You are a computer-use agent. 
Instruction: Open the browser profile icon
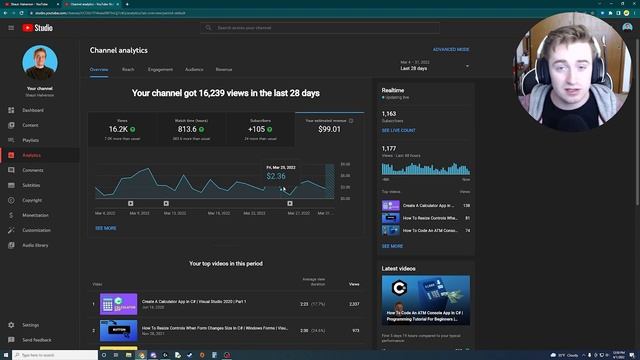point(626,13)
